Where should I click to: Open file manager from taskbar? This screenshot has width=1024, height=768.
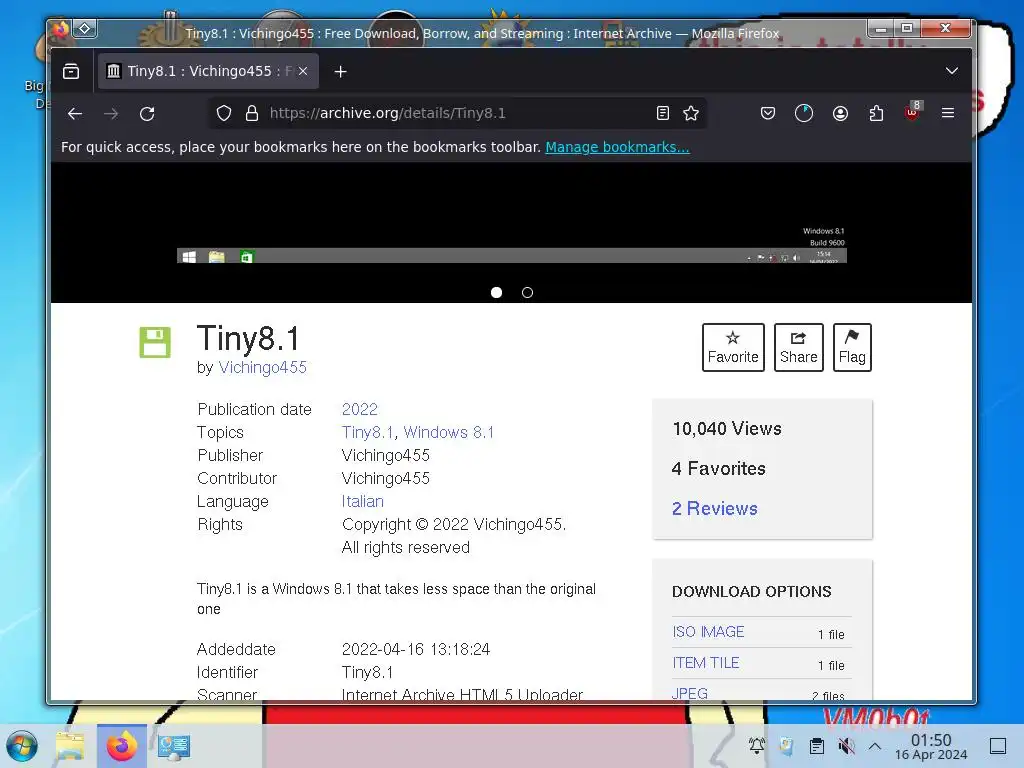pos(70,746)
